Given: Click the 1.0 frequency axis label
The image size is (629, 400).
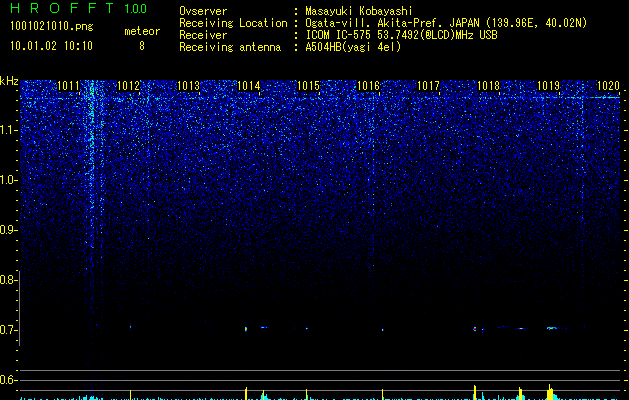Looking at the screenshot, I should point(9,180).
